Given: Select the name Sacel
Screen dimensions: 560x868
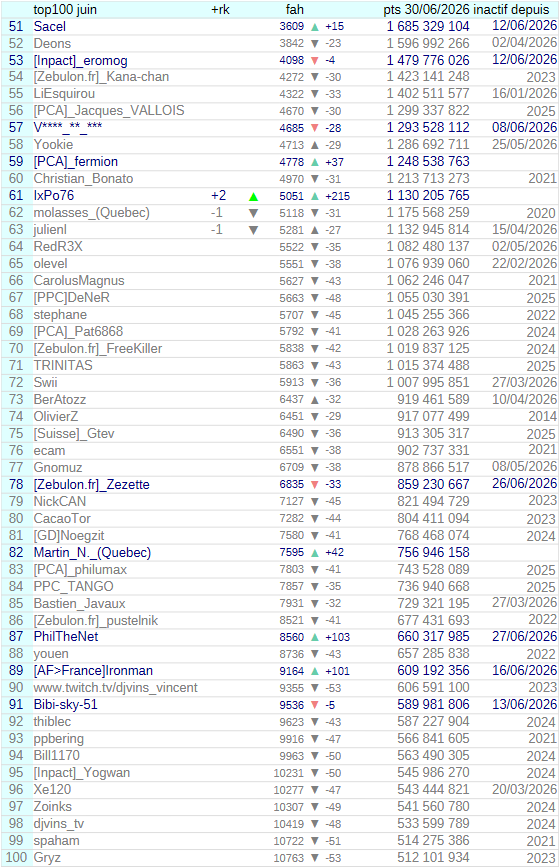Looking at the screenshot, I should (50, 27).
